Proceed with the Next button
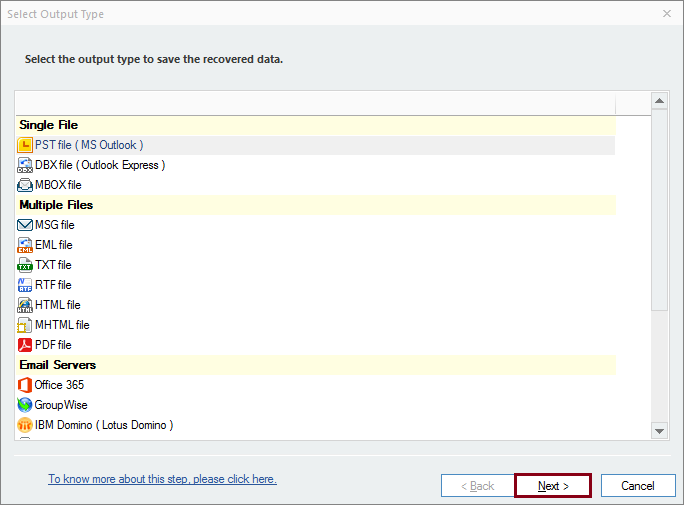This screenshot has width=684, height=505. [x=553, y=486]
